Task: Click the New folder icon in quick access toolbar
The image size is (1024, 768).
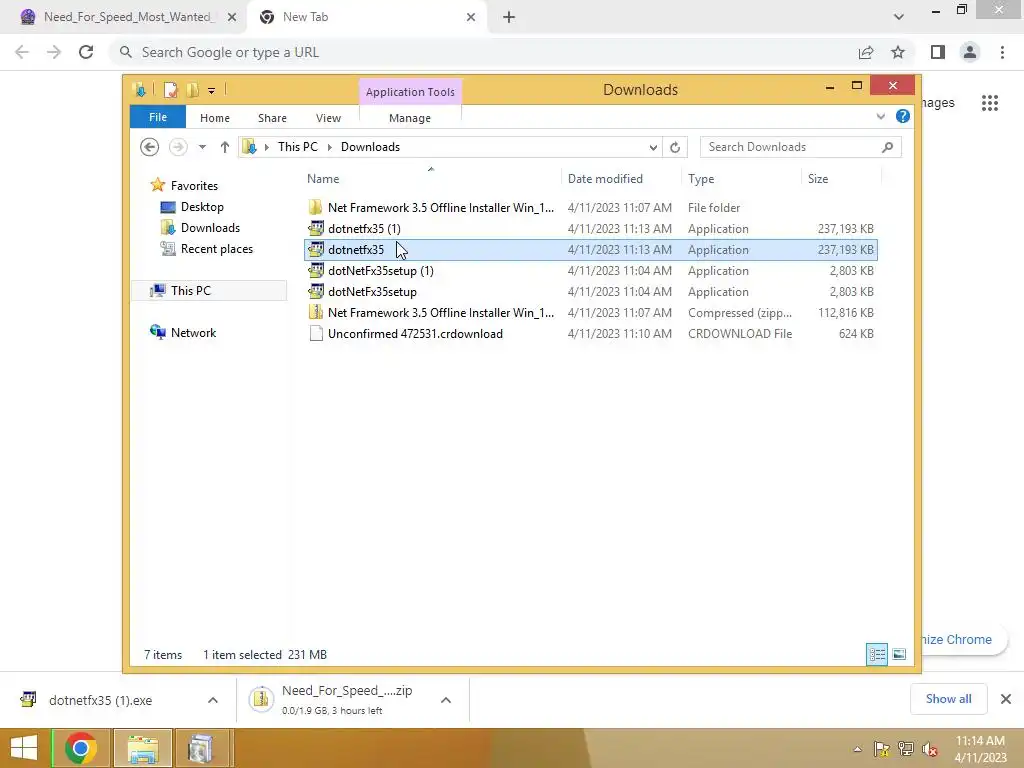Action: click(x=193, y=90)
